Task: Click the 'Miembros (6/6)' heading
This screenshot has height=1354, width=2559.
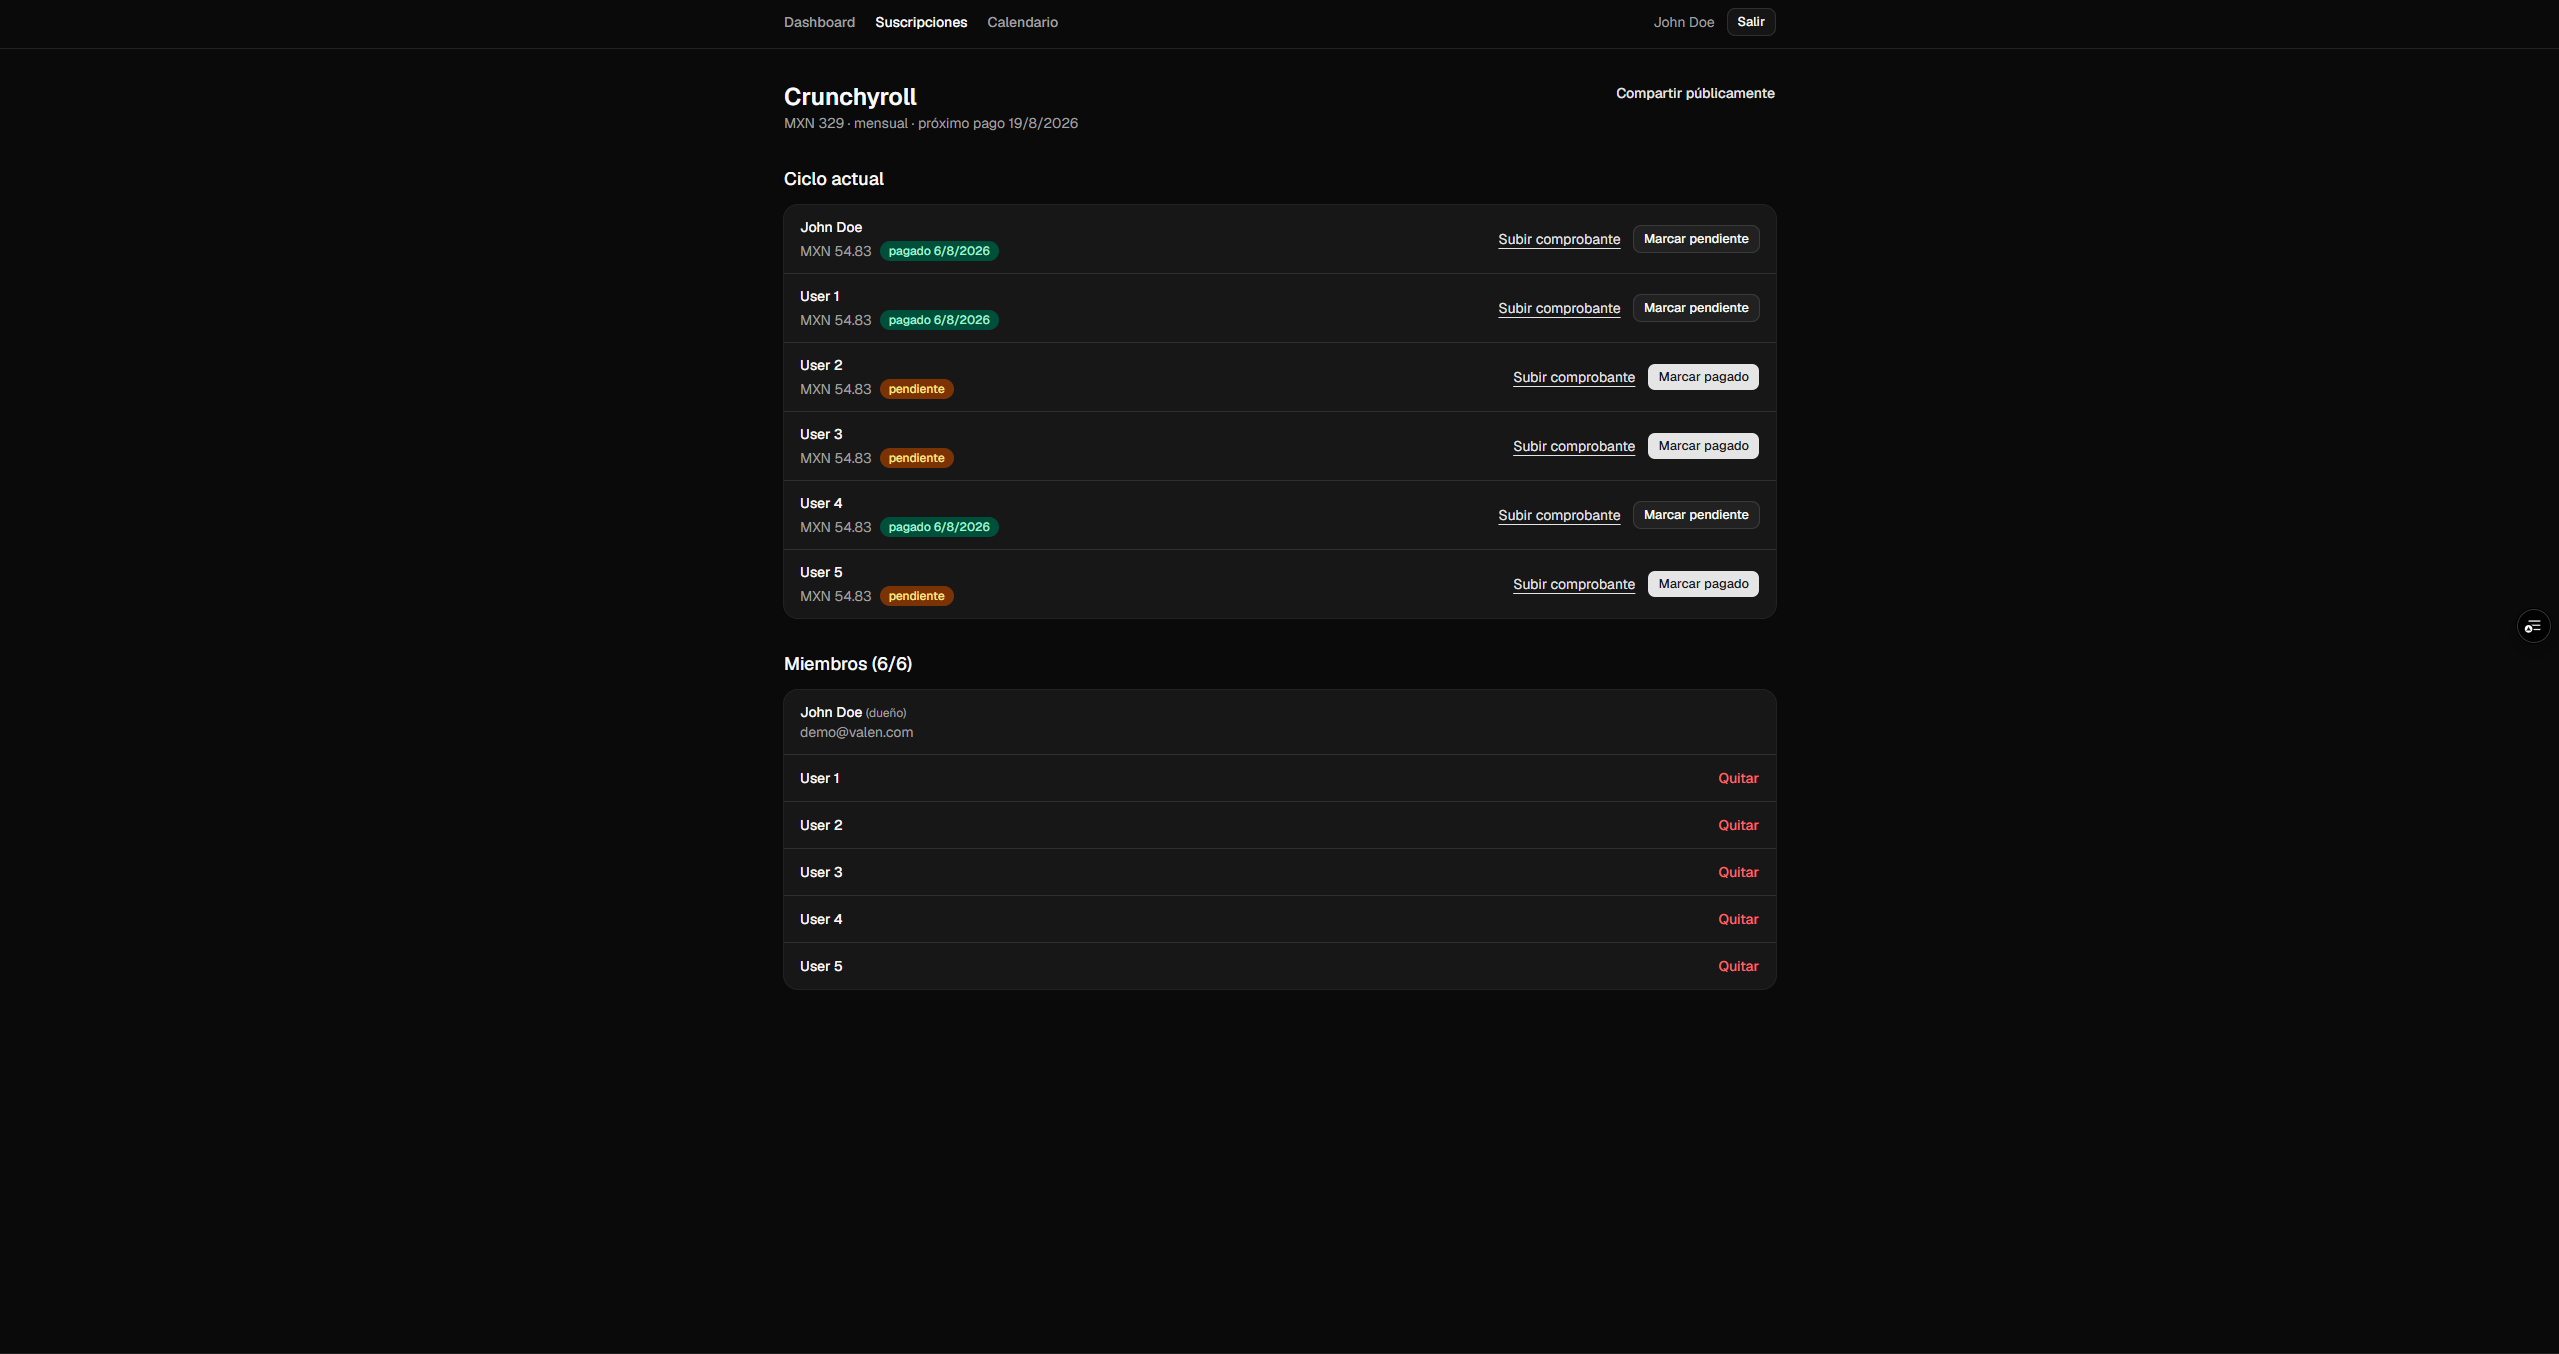Action: coord(848,664)
